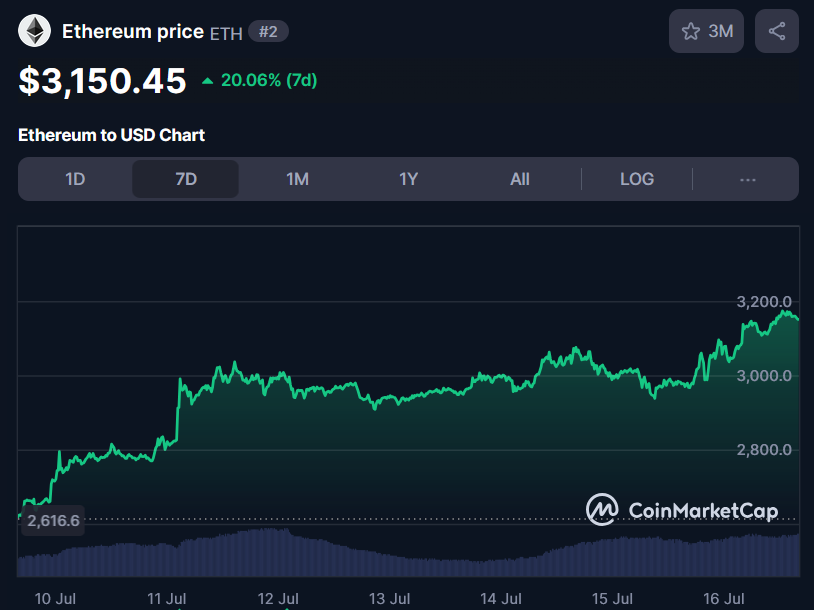This screenshot has width=814, height=610.
Task: Click the green up-triangle change arrow
Action: tap(208, 80)
